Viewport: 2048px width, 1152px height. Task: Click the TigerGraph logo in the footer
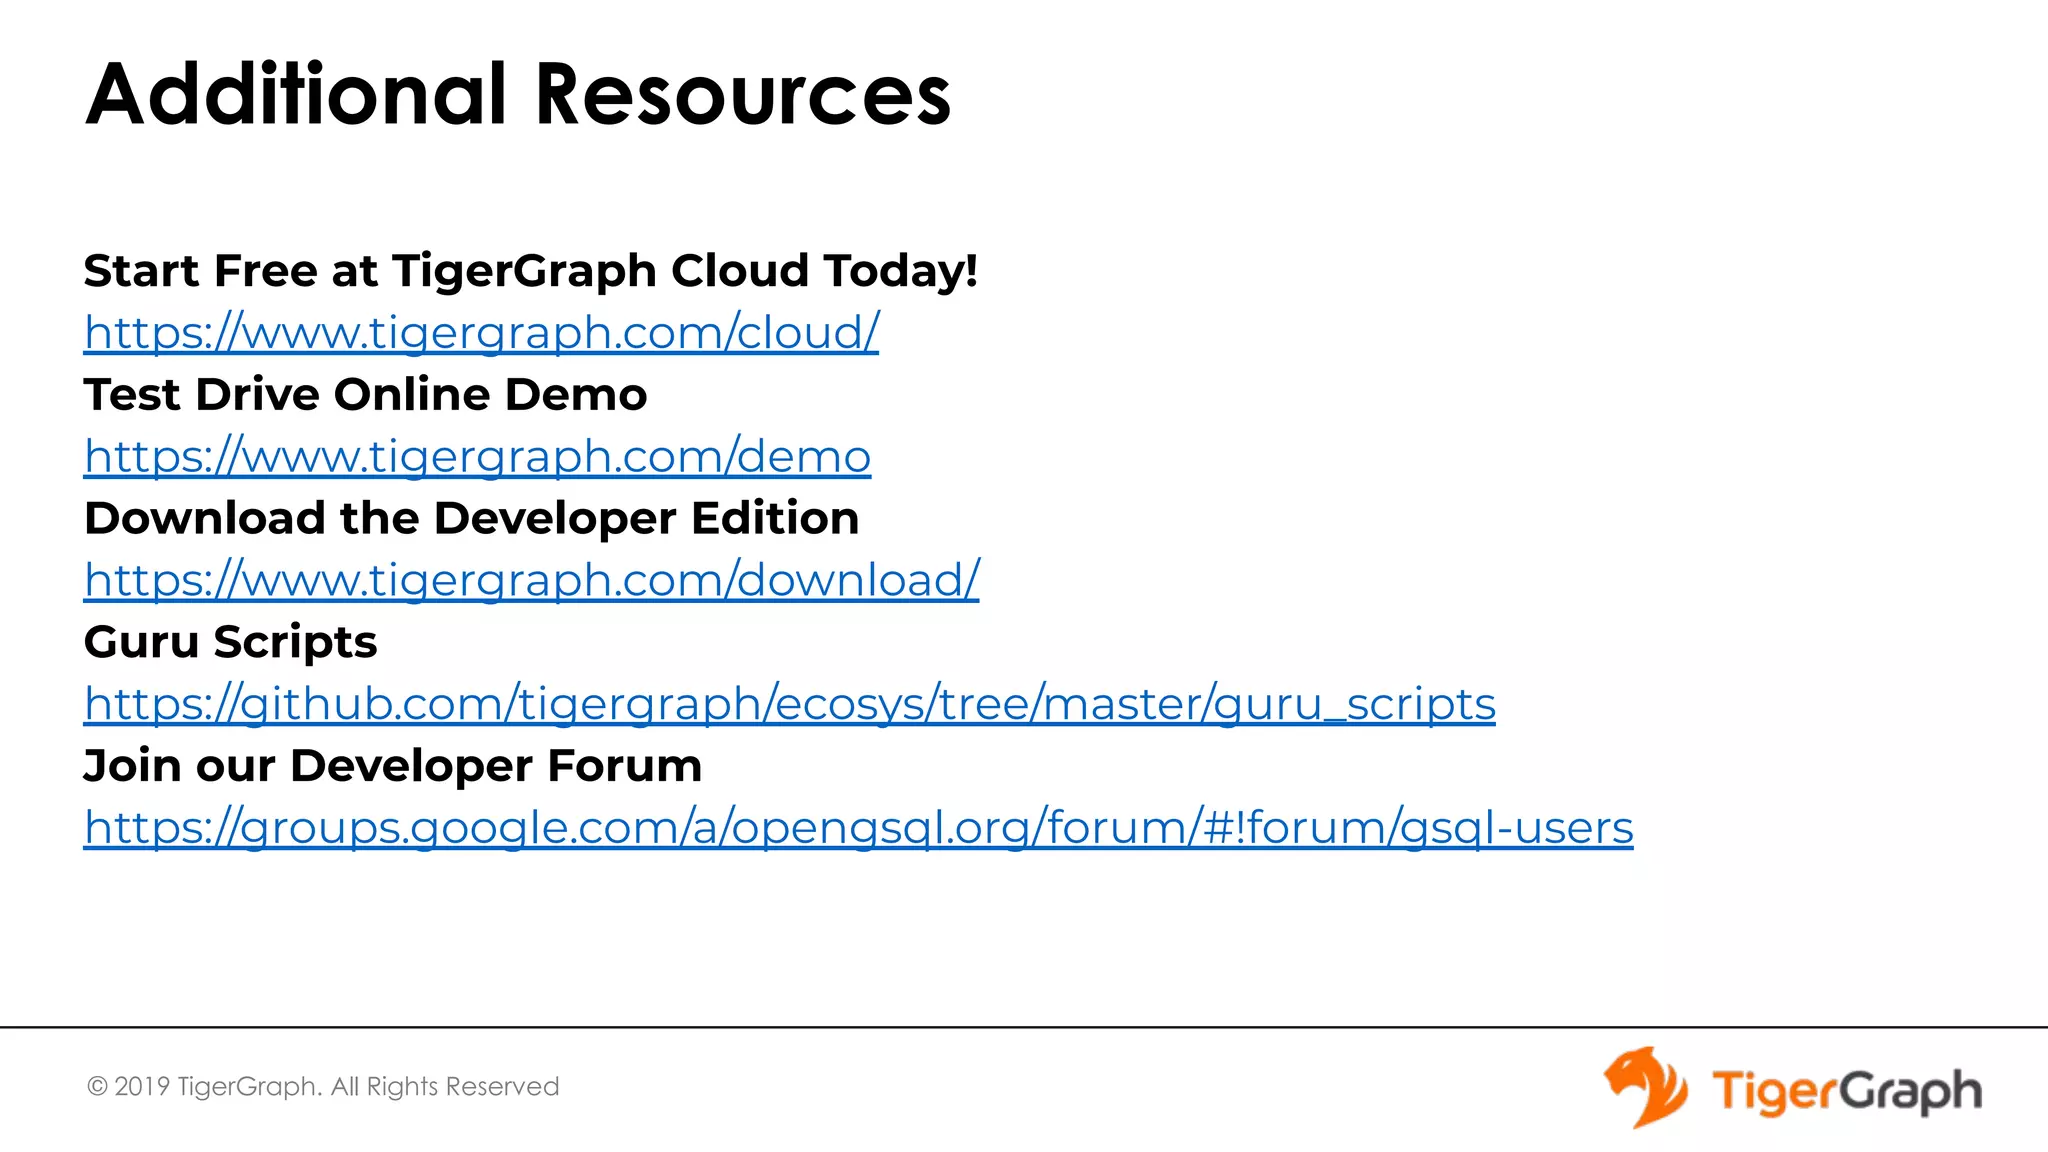(x=1792, y=1088)
